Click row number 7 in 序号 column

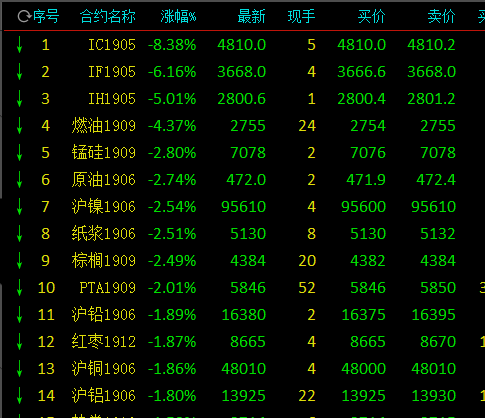point(46,207)
